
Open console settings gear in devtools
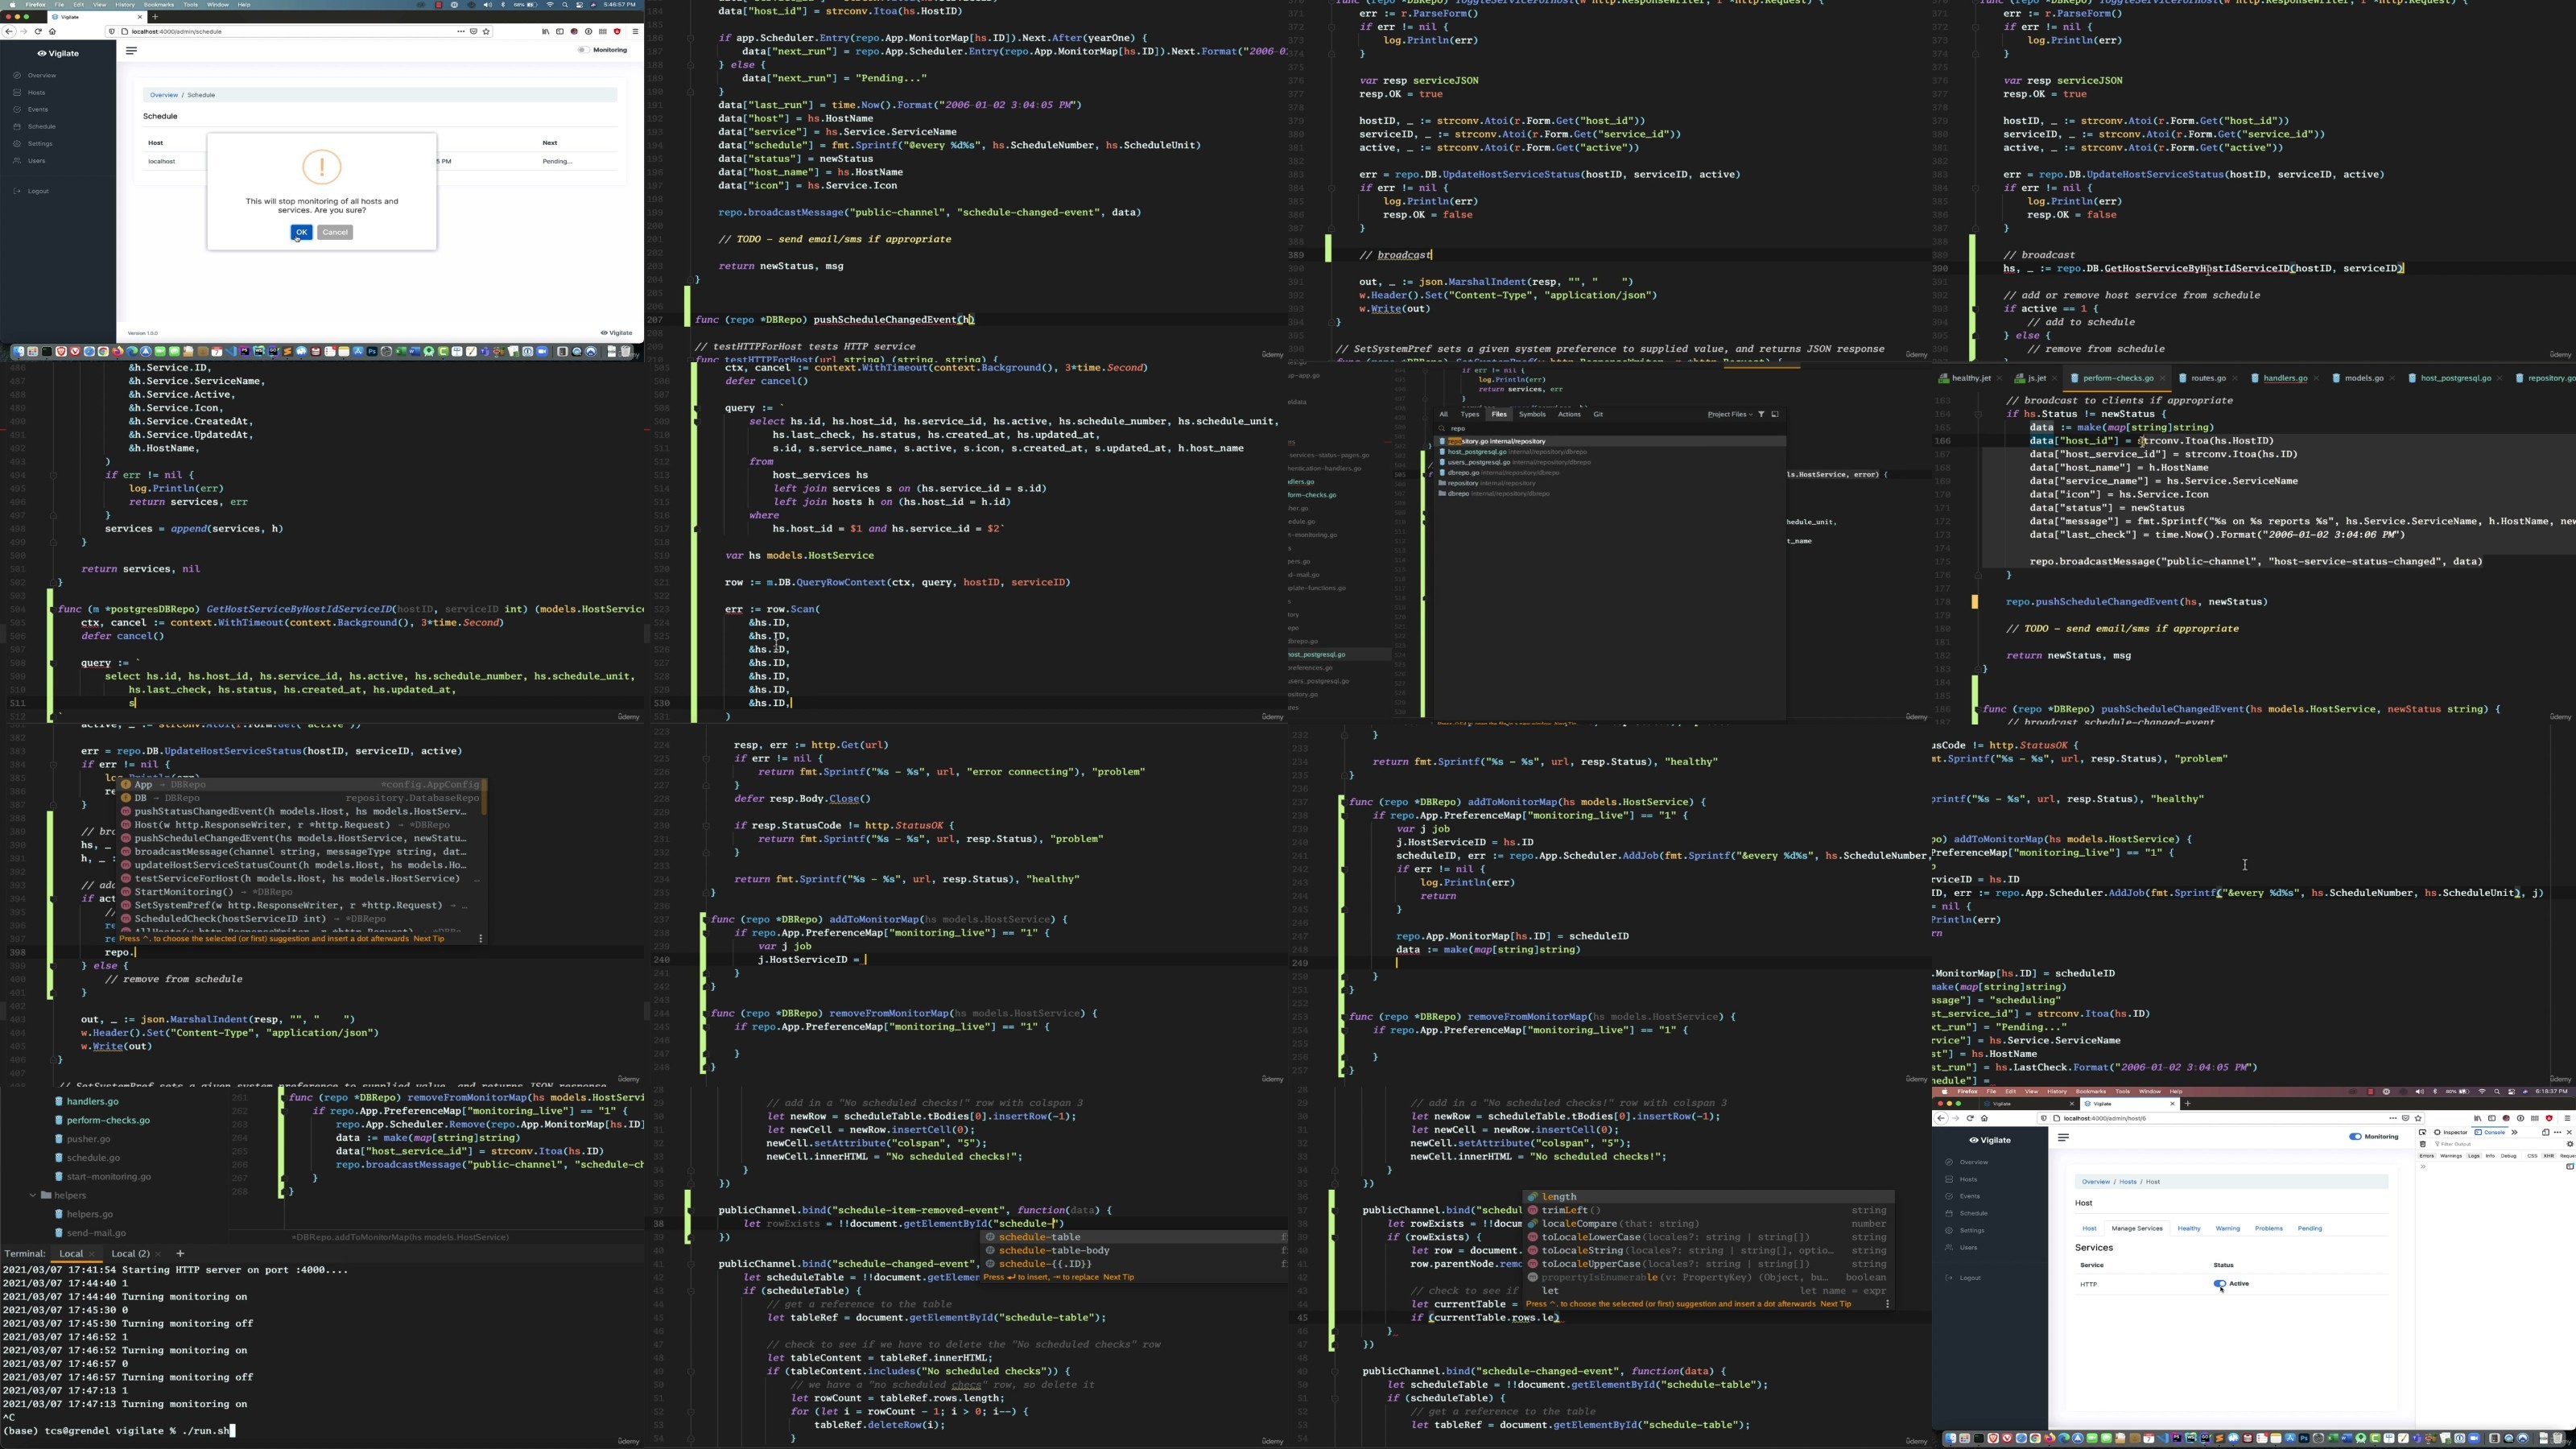pos(2570,1144)
